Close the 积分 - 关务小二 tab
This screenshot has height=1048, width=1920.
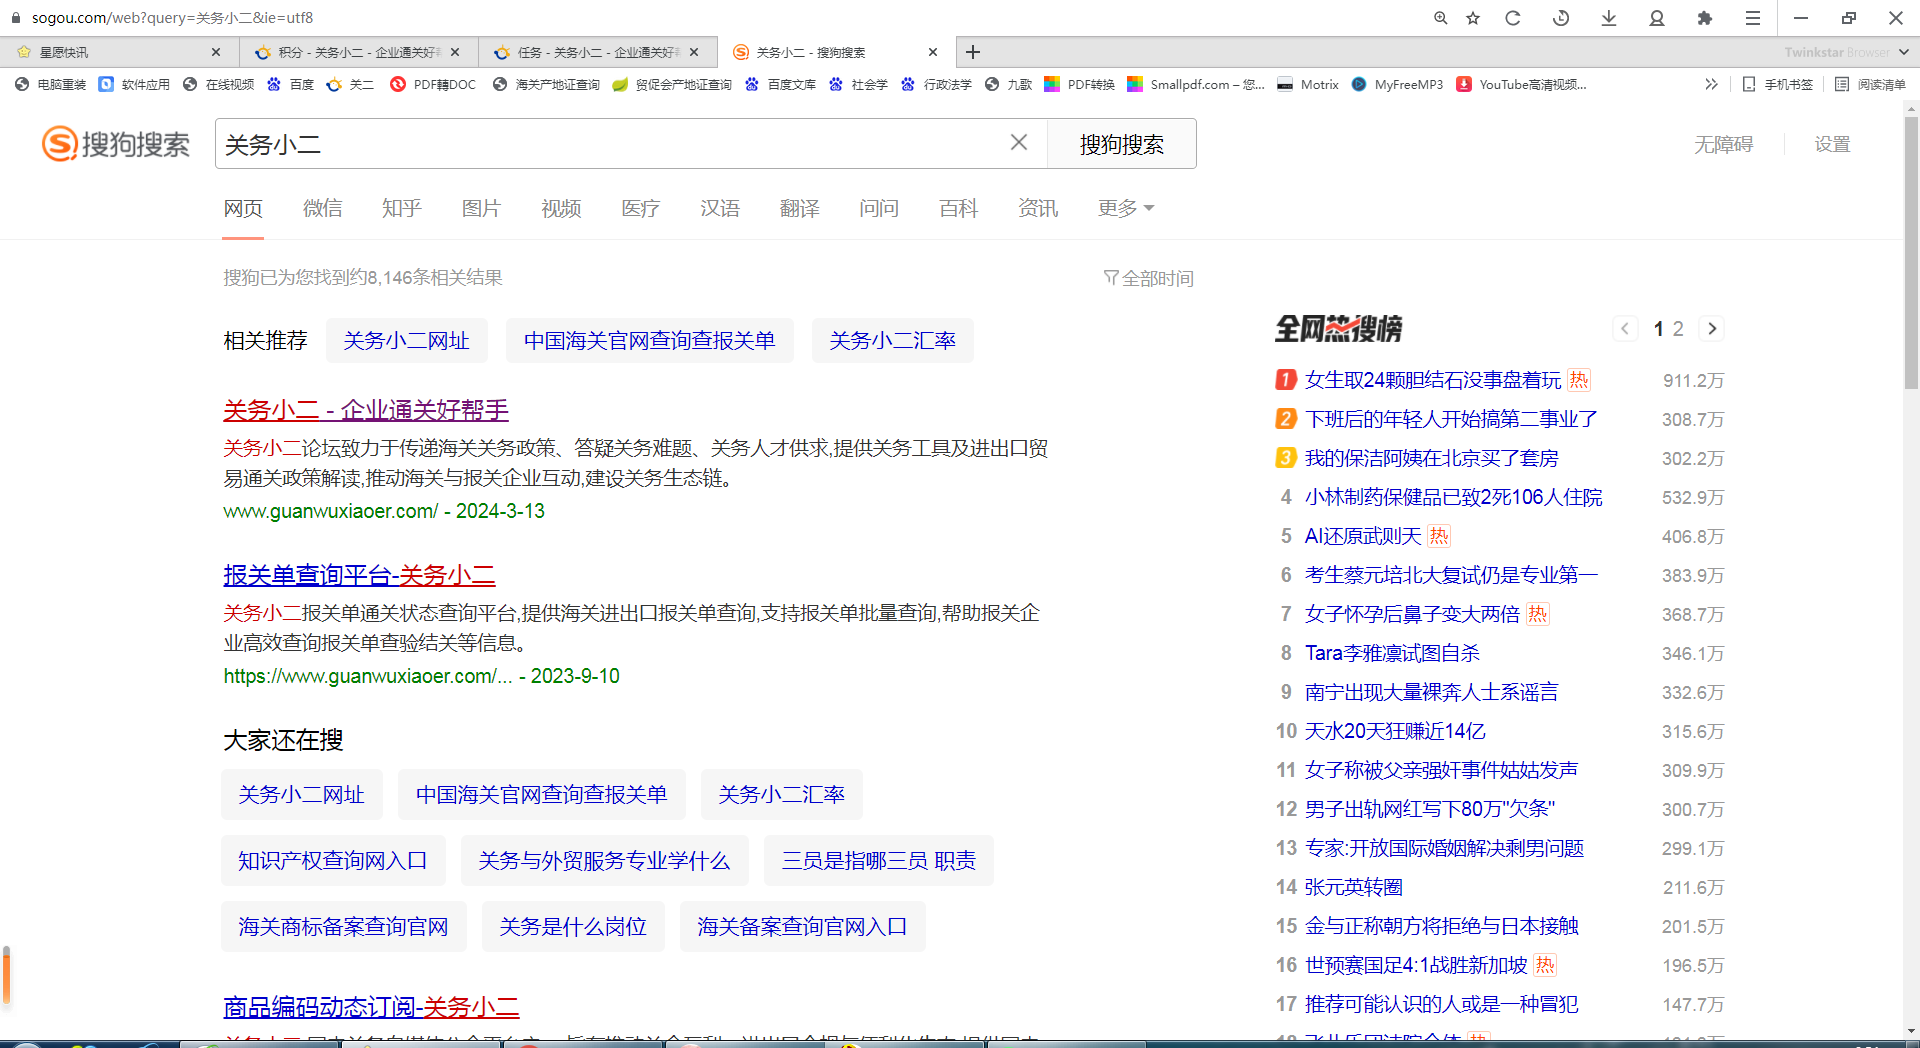click(455, 52)
